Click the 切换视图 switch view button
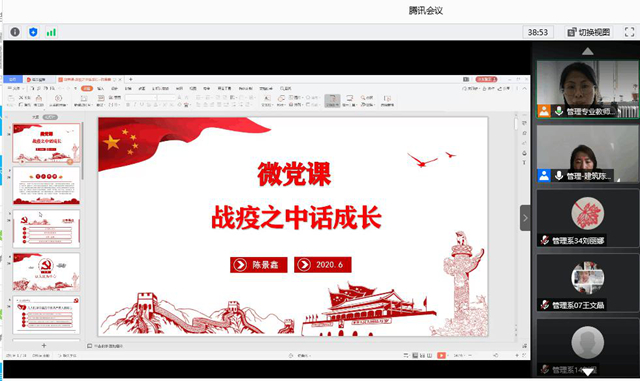 click(x=588, y=32)
